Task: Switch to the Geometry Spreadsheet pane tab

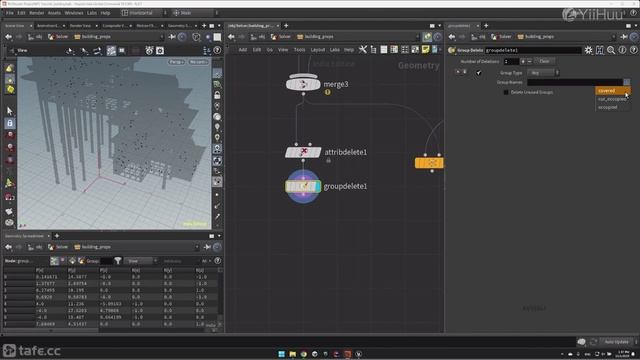Action: coord(24,236)
